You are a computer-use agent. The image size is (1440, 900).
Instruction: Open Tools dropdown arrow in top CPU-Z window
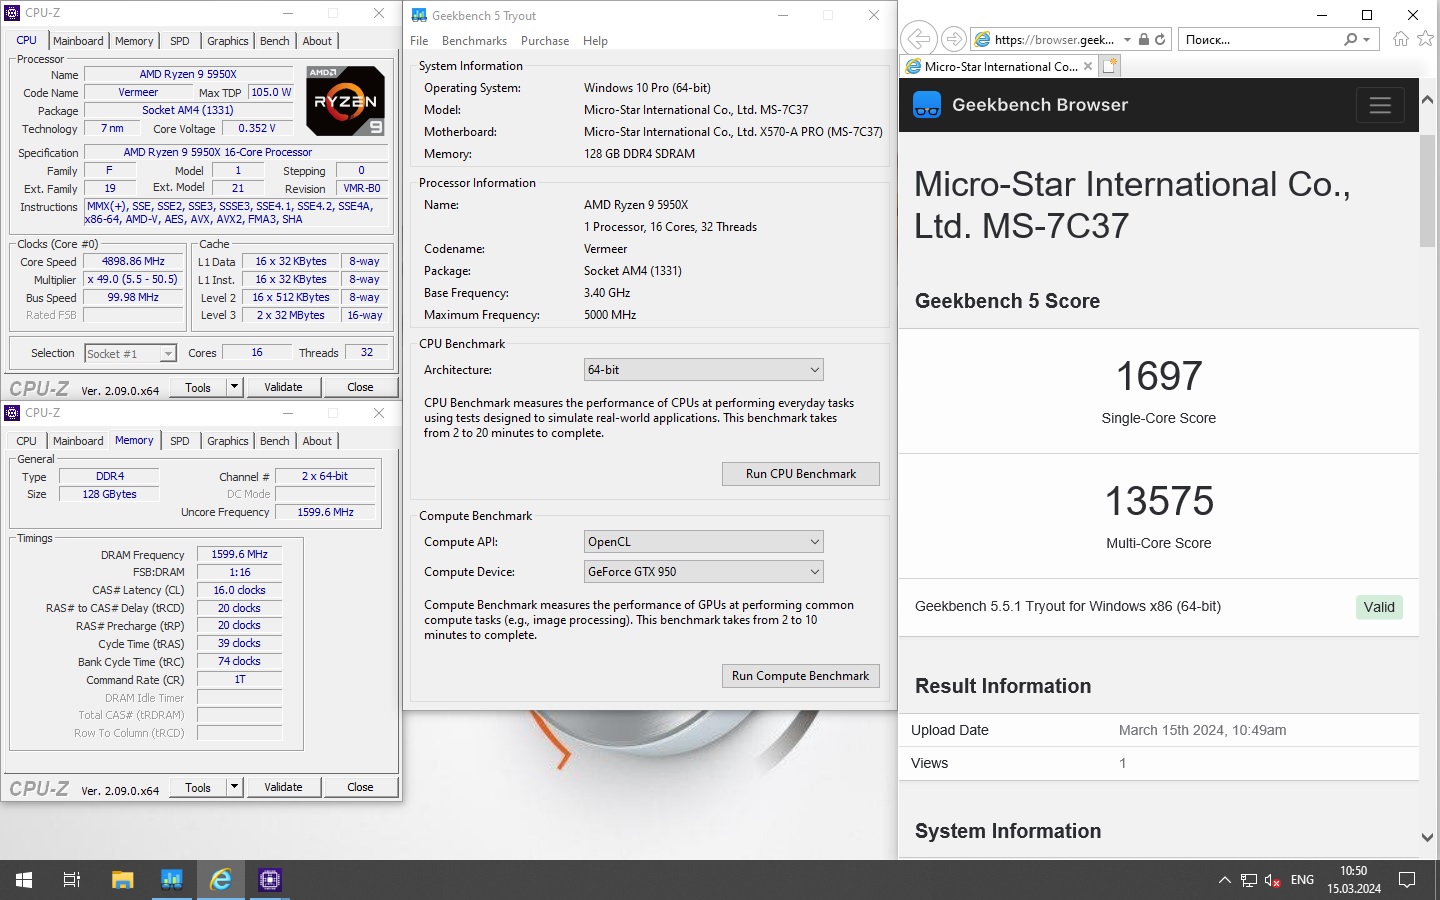click(234, 387)
